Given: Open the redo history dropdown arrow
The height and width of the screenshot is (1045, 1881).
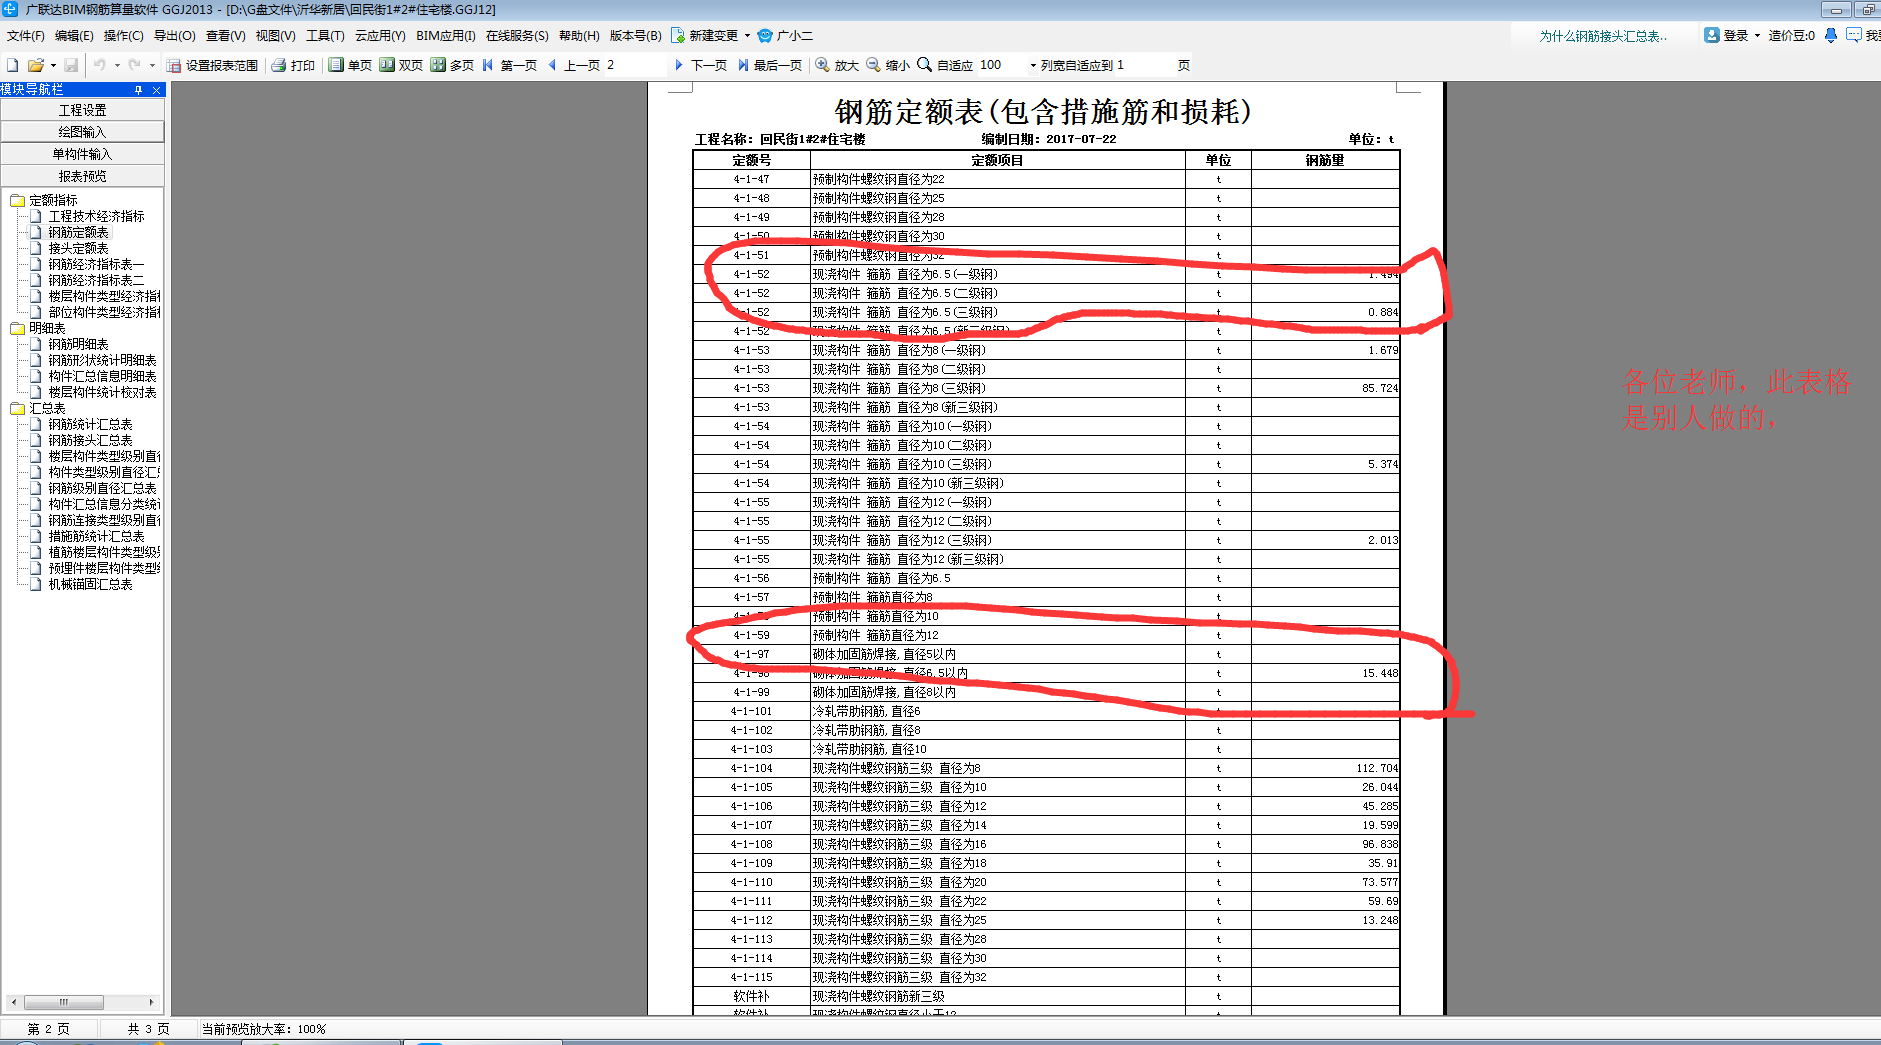Looking at the screenshot, I should tap(152, 65).
